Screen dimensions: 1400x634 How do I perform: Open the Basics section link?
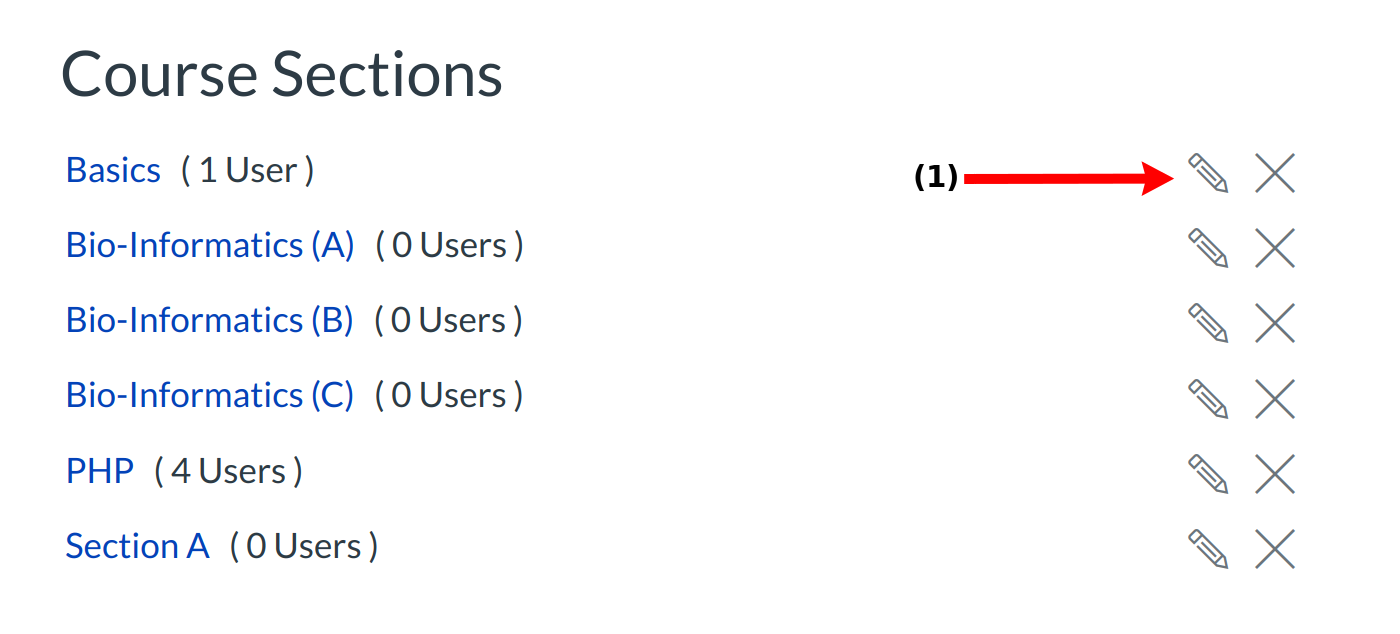(113, 171)
